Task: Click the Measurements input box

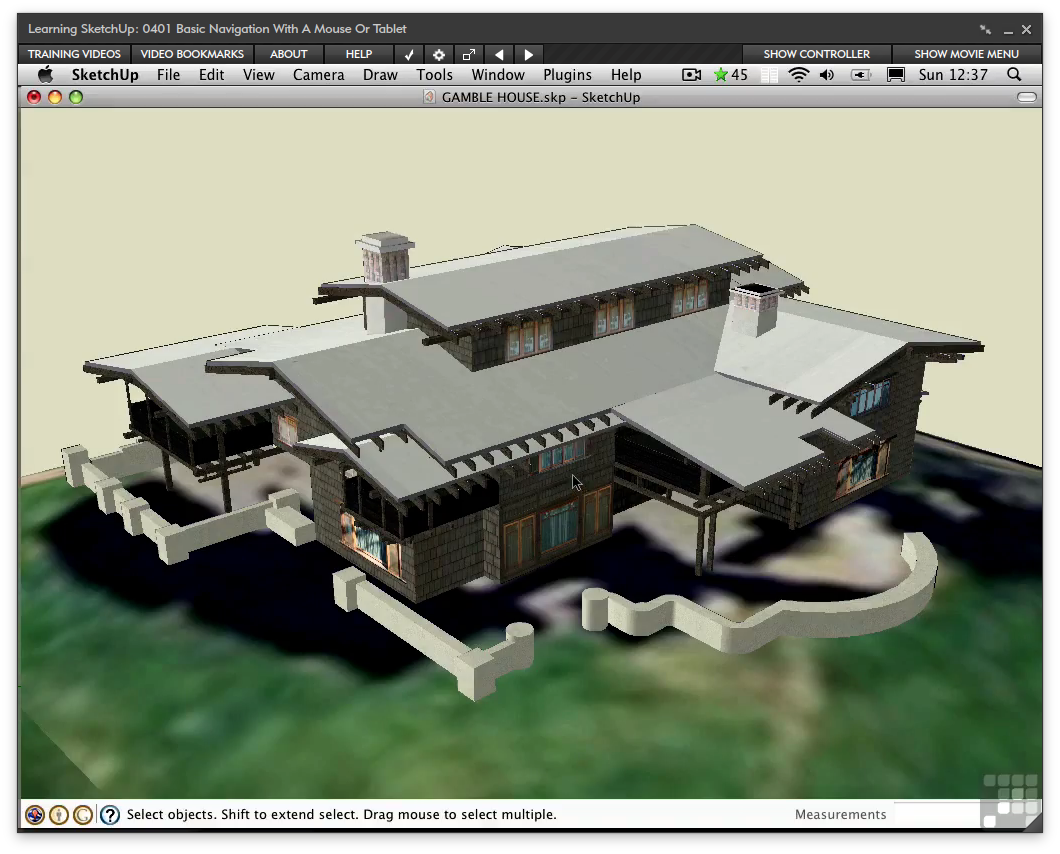Action: tap(937, 814)
